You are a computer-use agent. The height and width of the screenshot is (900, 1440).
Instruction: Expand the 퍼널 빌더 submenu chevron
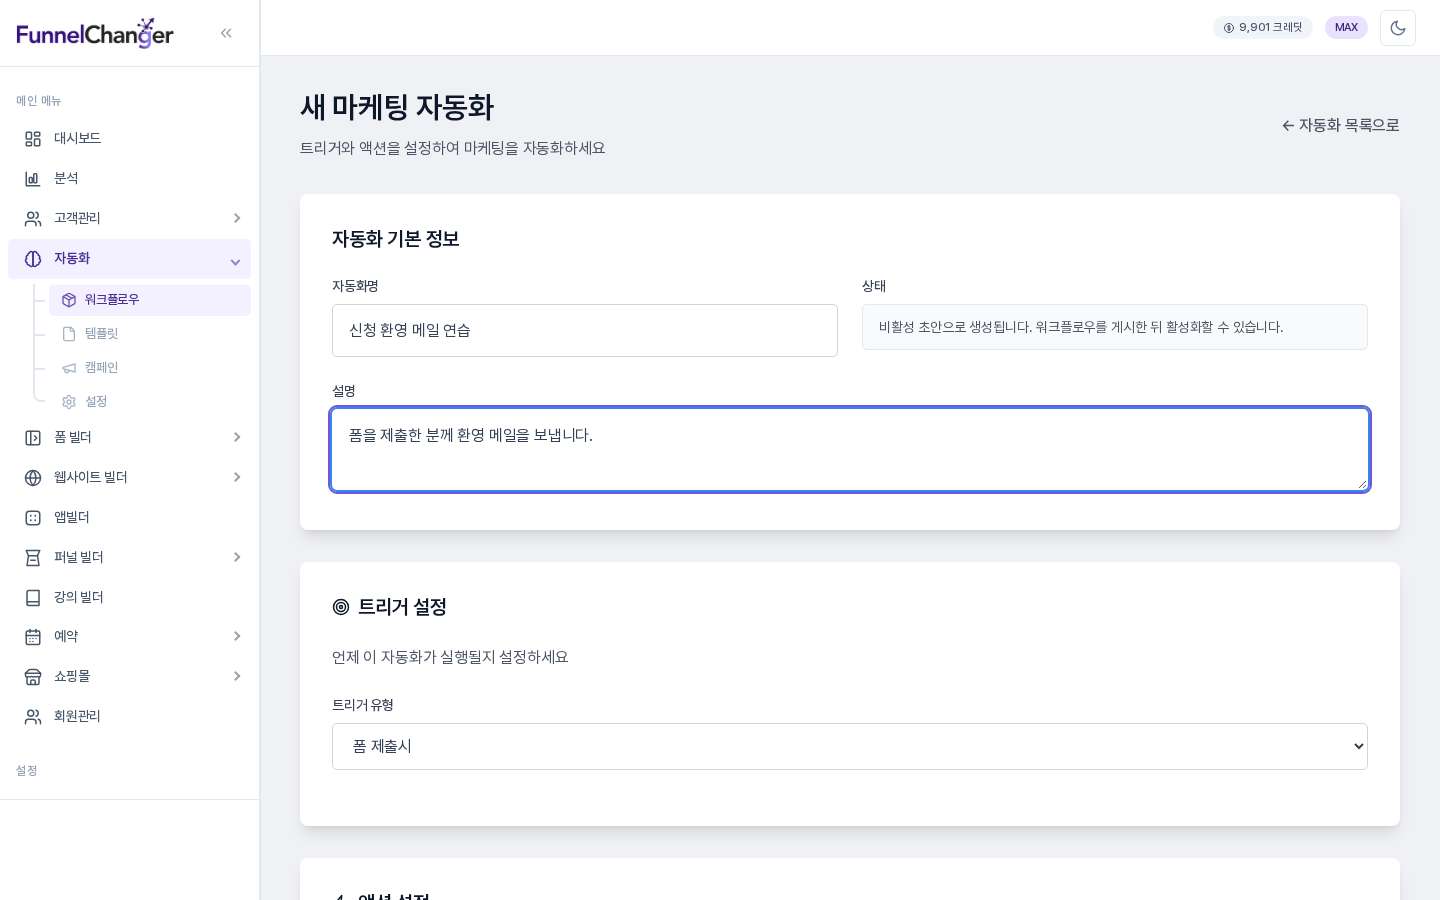coord(237,557)
